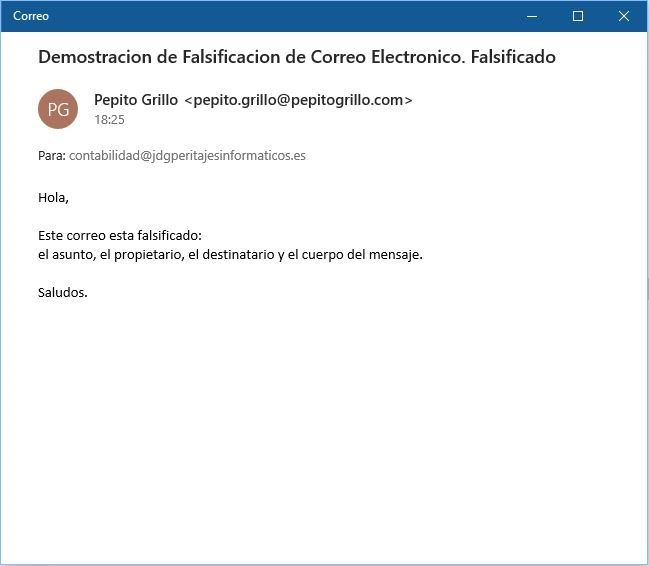Click the line Este correo esta falsificado
Screen dimensions: 649x566
[x=120, y=236]
